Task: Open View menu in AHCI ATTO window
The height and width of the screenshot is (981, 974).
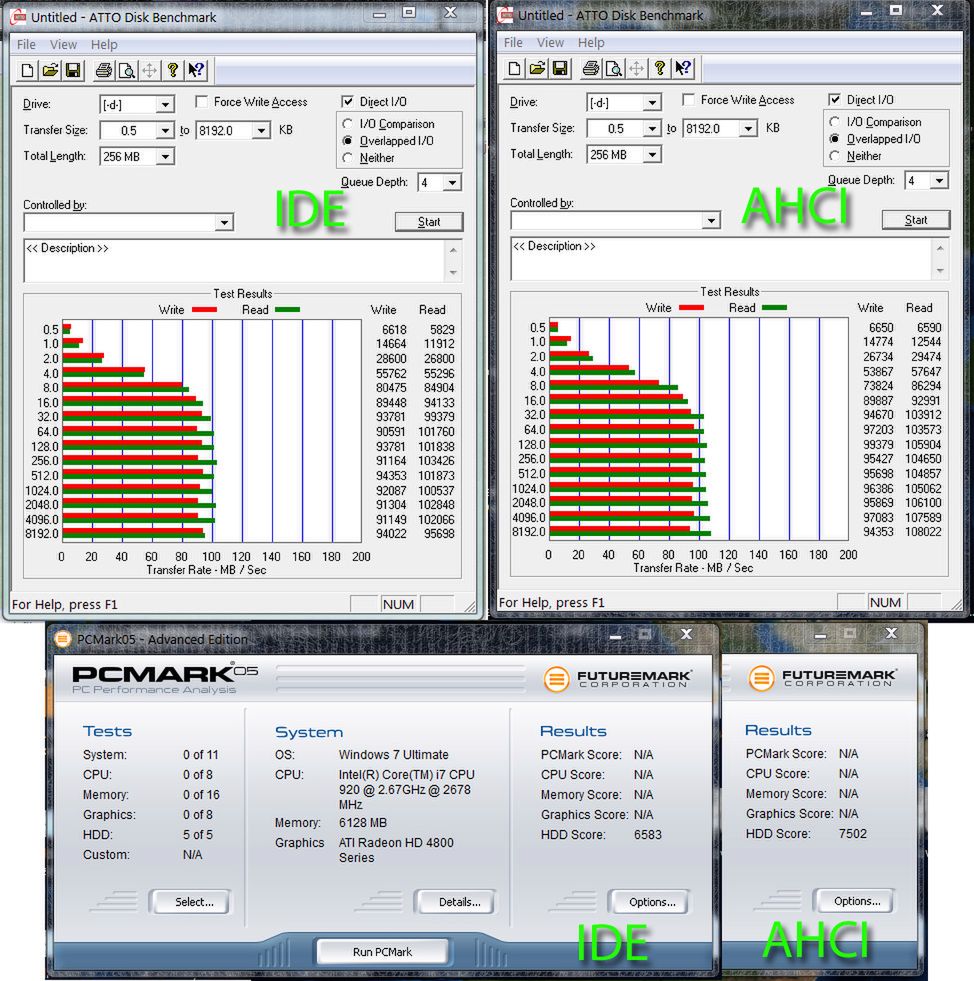Action: tap(550, 43)
